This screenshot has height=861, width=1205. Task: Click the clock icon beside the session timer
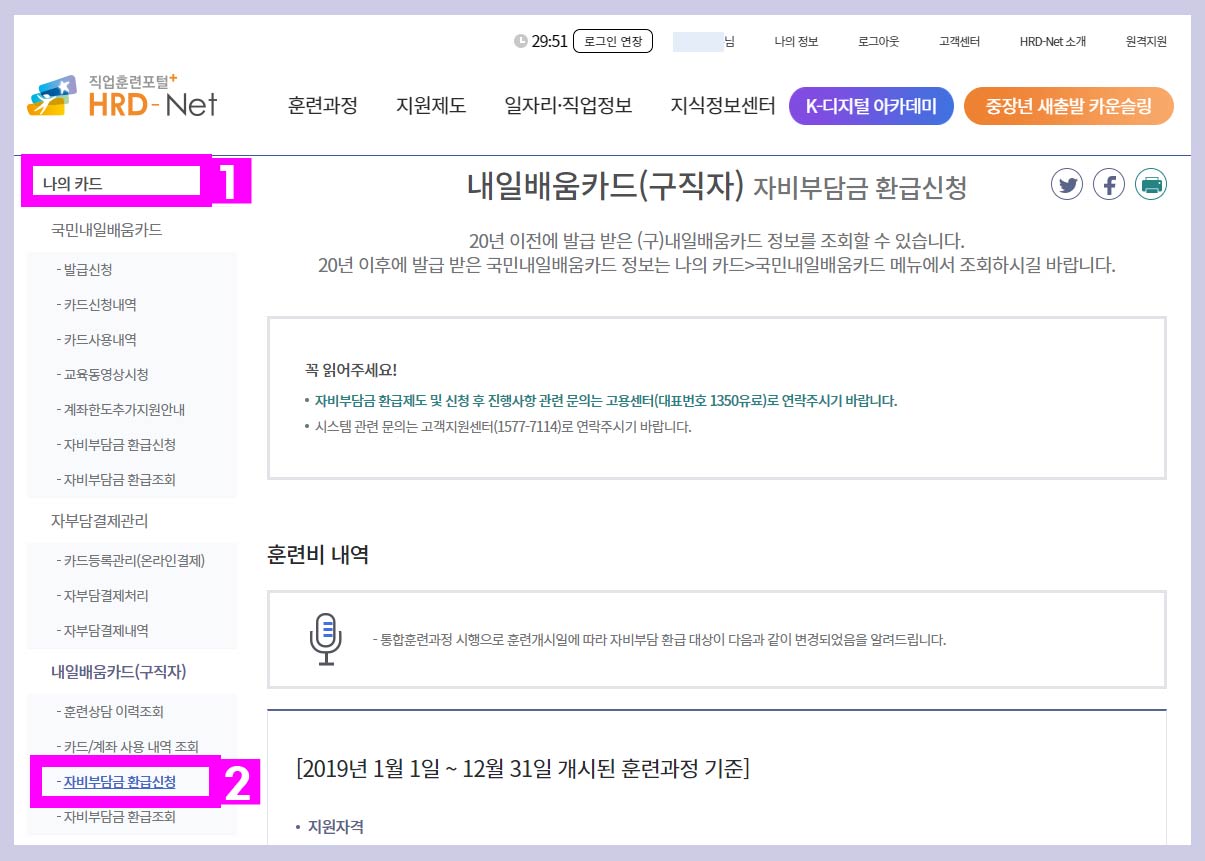point(519,39)
